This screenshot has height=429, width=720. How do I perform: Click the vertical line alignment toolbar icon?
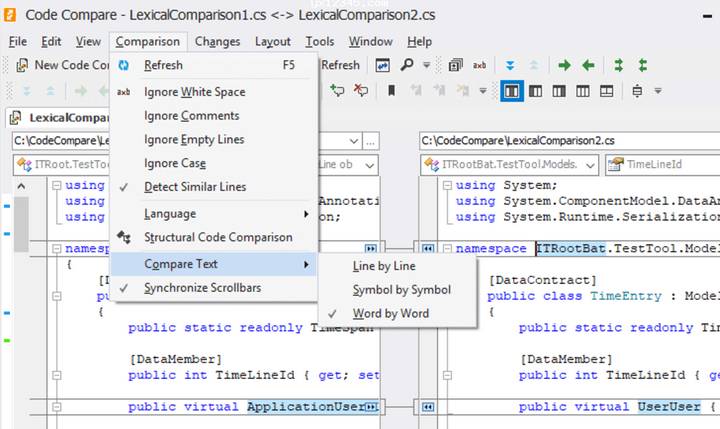[637, 91]
